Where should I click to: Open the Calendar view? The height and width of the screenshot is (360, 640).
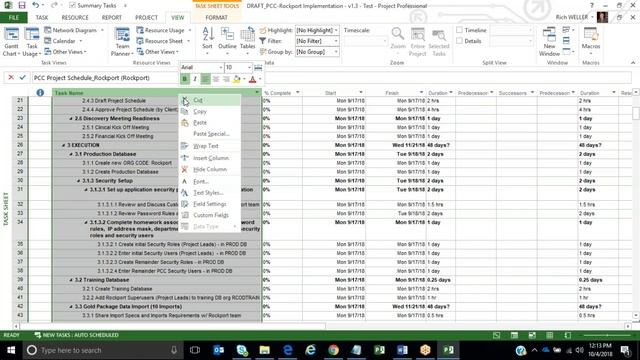(63, 41)
